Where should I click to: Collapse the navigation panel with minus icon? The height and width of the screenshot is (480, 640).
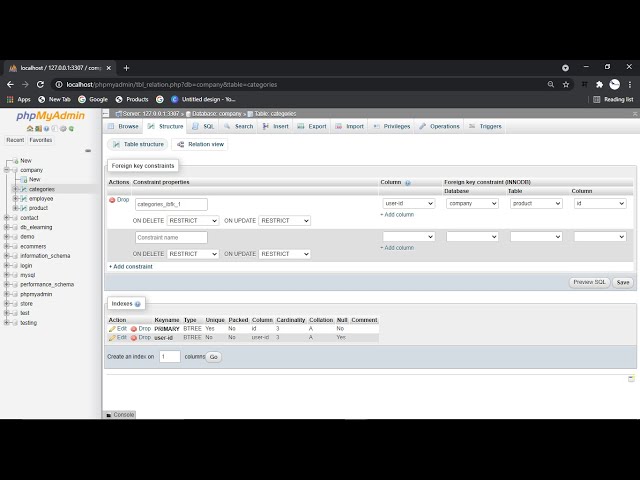click(88, 151)
